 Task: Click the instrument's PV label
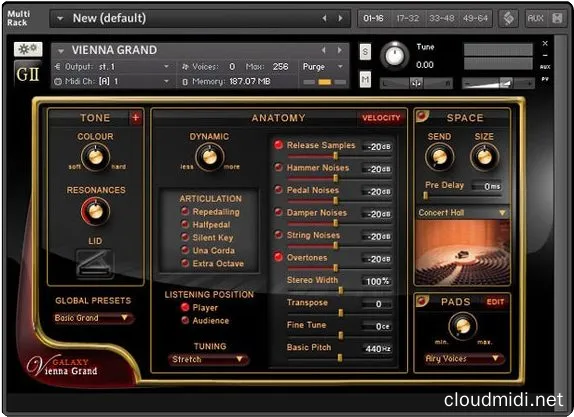point(545,79)
